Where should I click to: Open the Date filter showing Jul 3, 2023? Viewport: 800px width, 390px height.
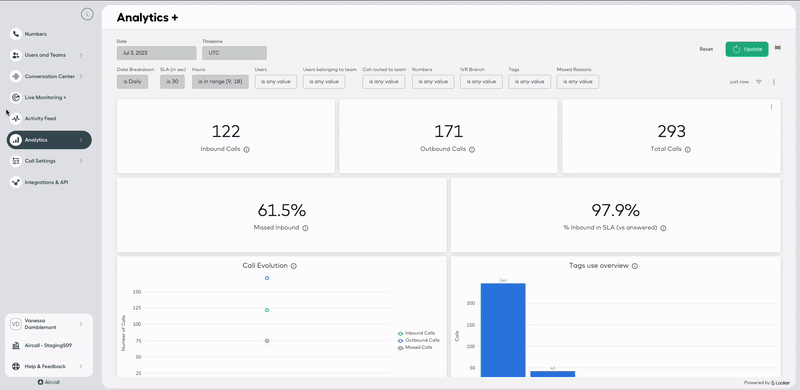point(156,53)
